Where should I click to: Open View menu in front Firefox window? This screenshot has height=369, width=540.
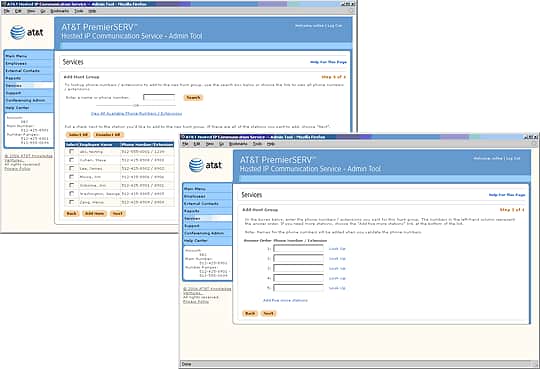pyautogui.click(x=209, y=144)
